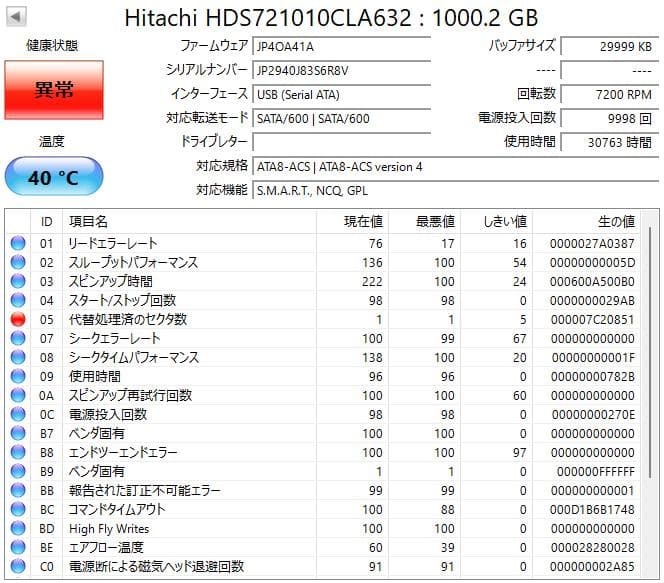This screenshot has width=664, height=583.
Task: Click the 最悪値 column header
Action: point(424,221)
